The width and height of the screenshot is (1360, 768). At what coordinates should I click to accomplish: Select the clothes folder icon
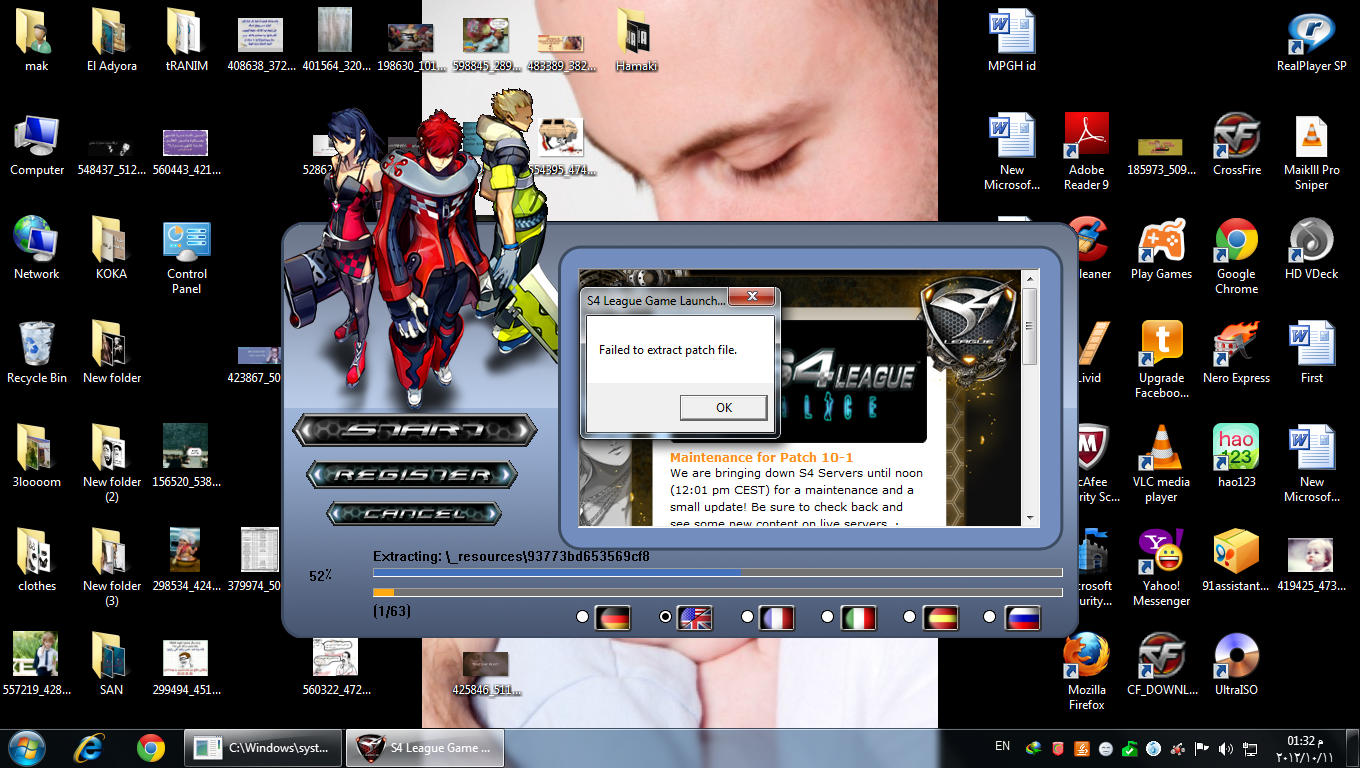click(37, 561)
